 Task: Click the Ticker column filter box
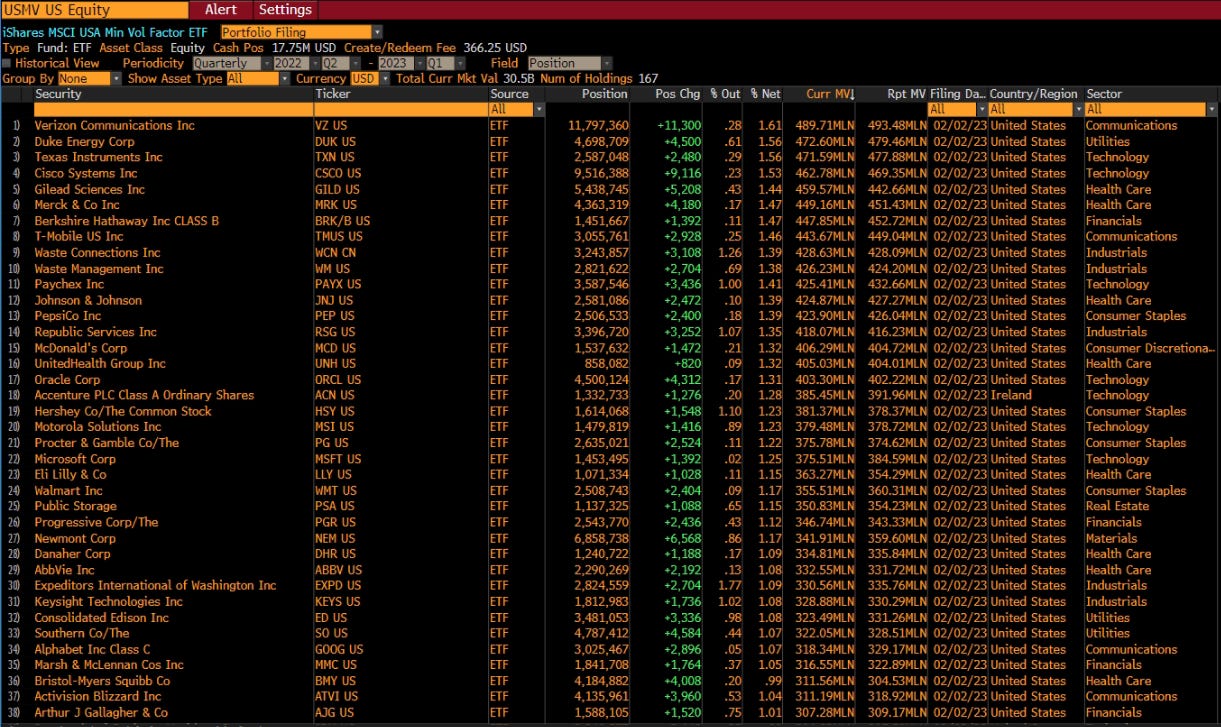pyautogui.click(x=400, y=108)
